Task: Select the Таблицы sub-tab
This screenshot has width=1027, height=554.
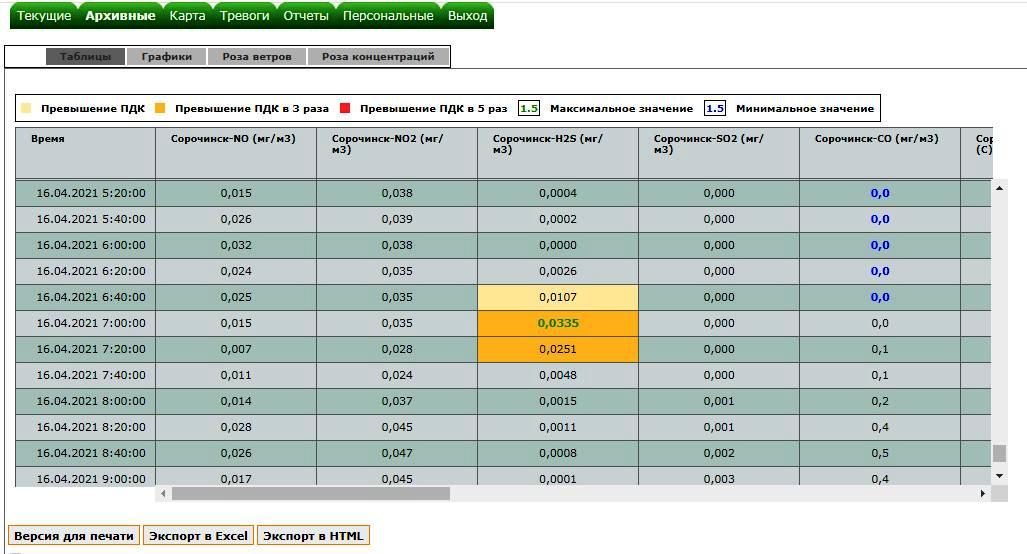Action: (x=85, y=57)
